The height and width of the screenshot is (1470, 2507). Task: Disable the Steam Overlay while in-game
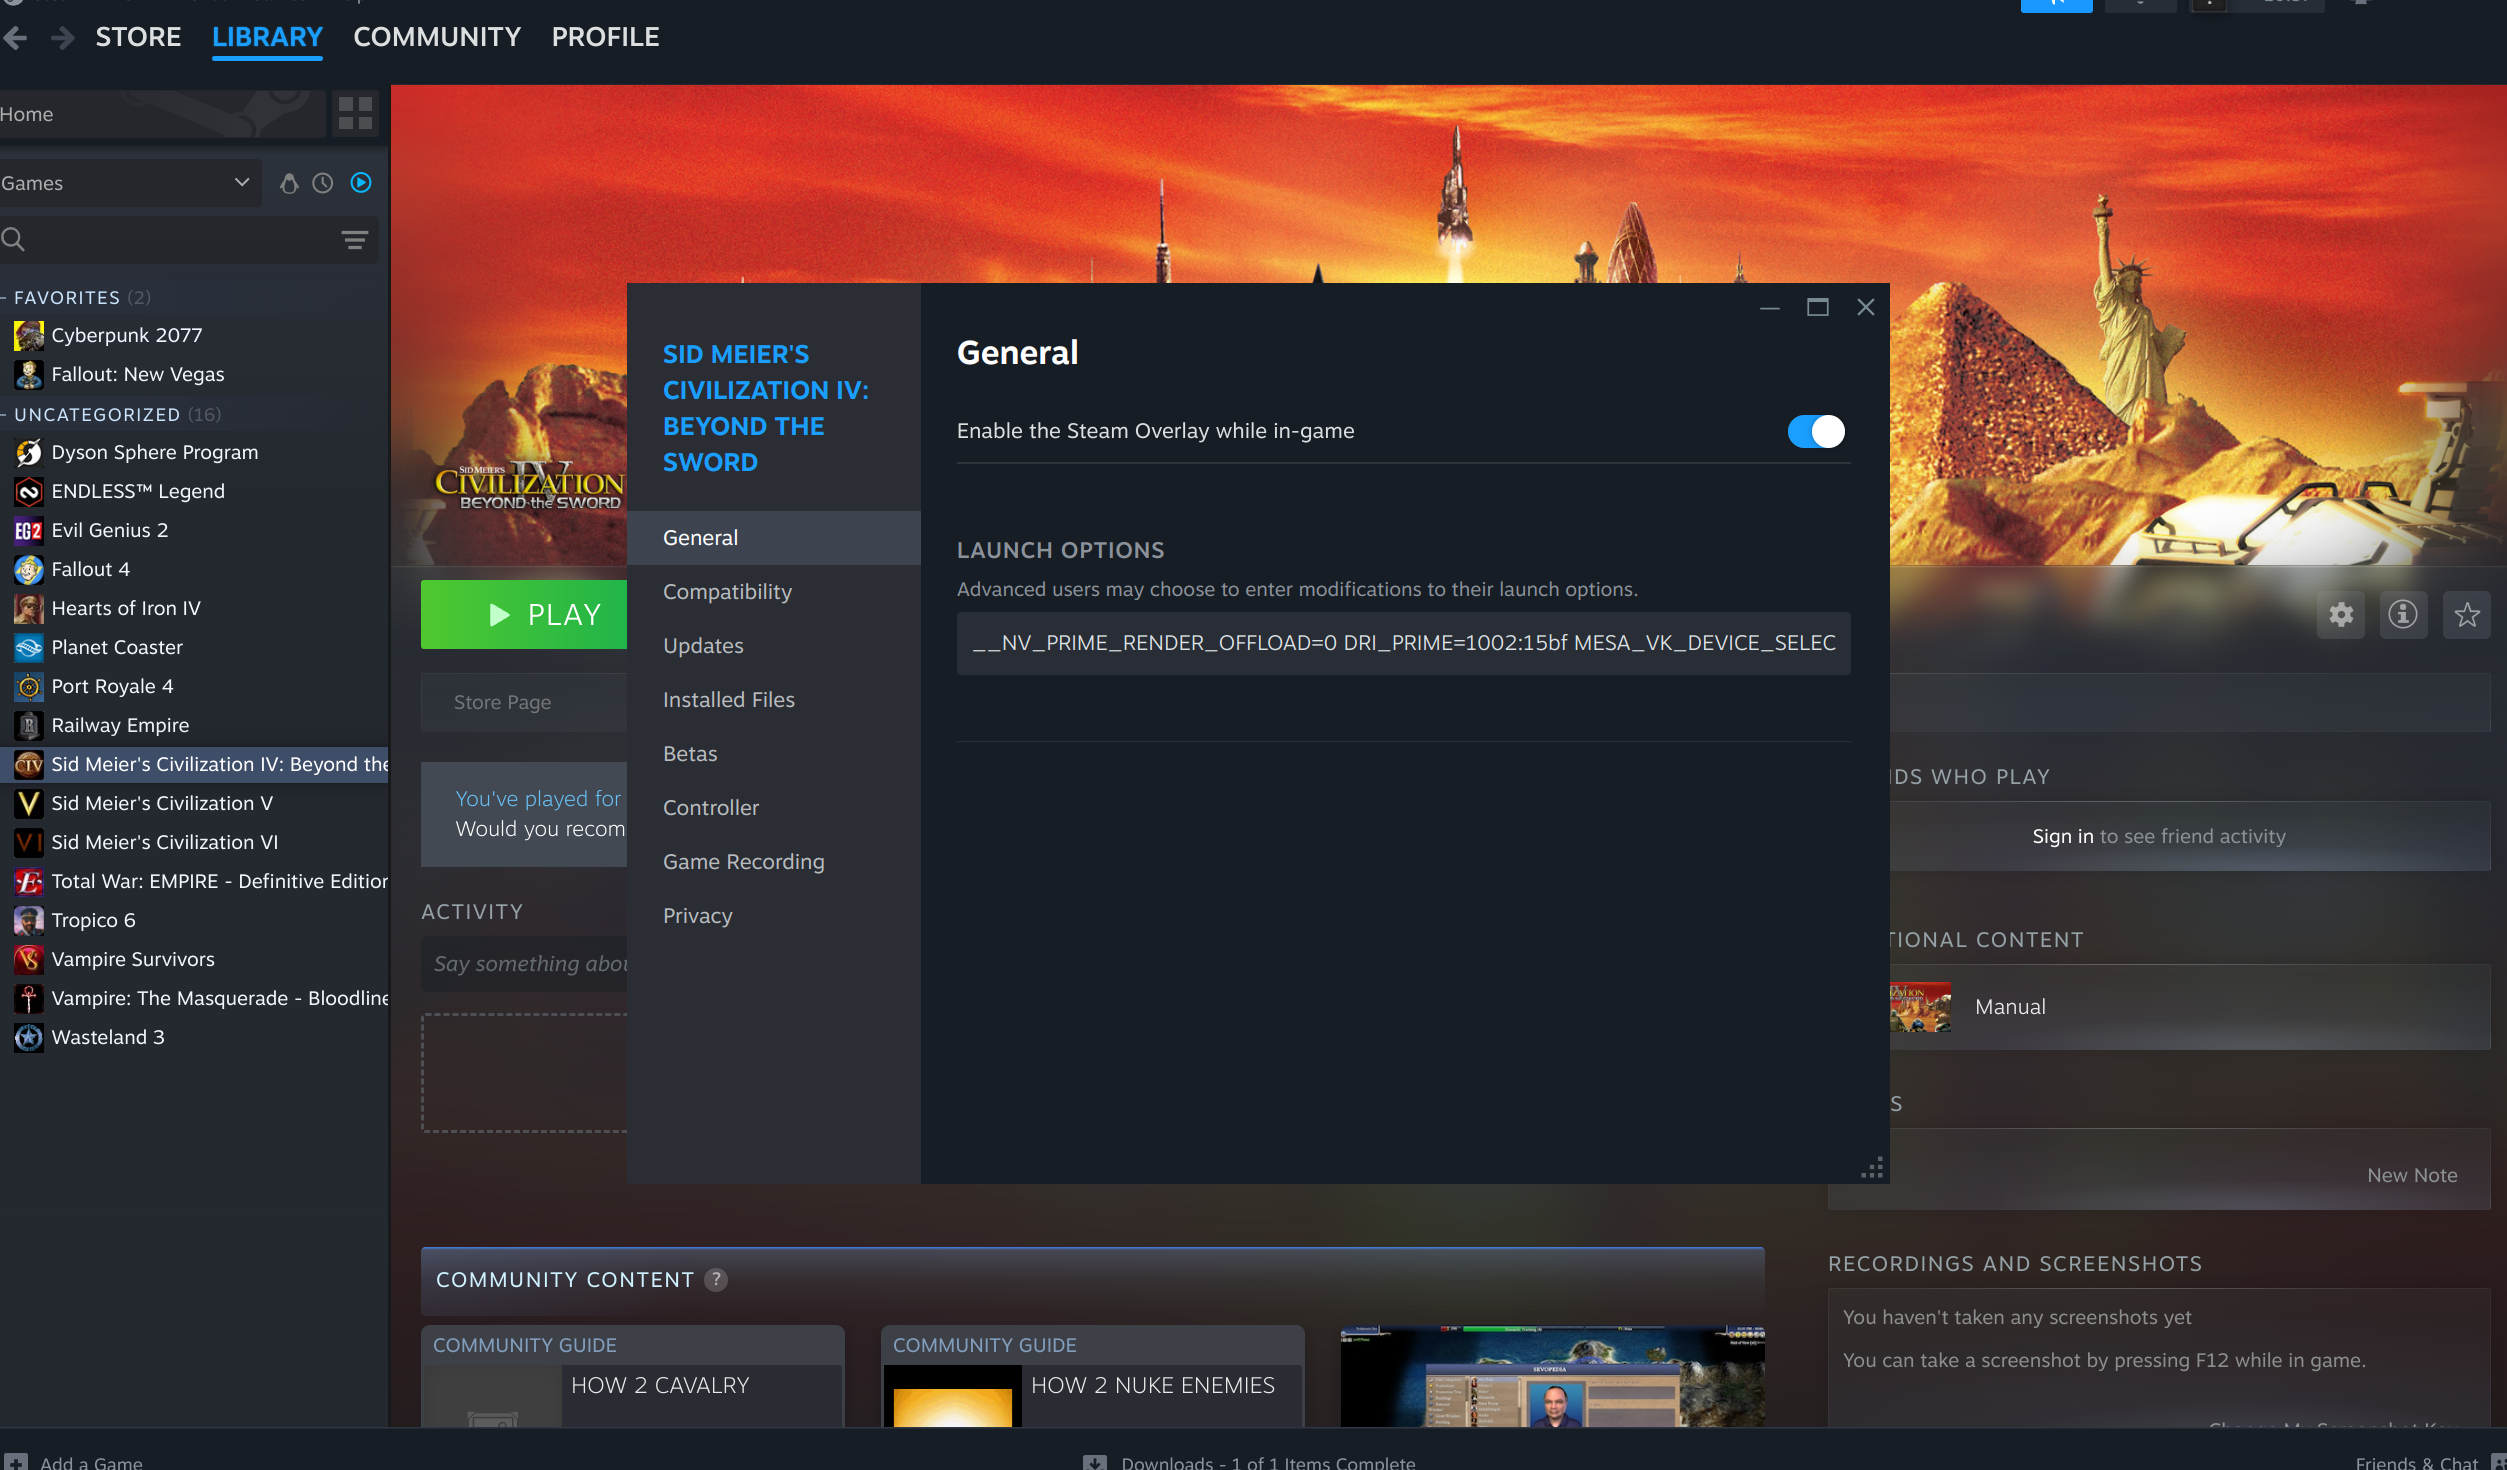(x=1814, y=431)
